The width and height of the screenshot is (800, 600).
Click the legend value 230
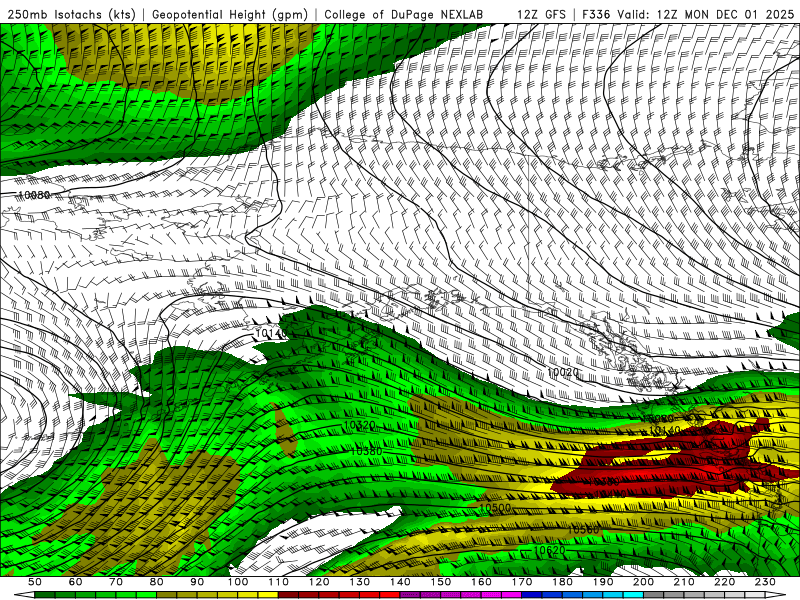(x=765, y=582)
